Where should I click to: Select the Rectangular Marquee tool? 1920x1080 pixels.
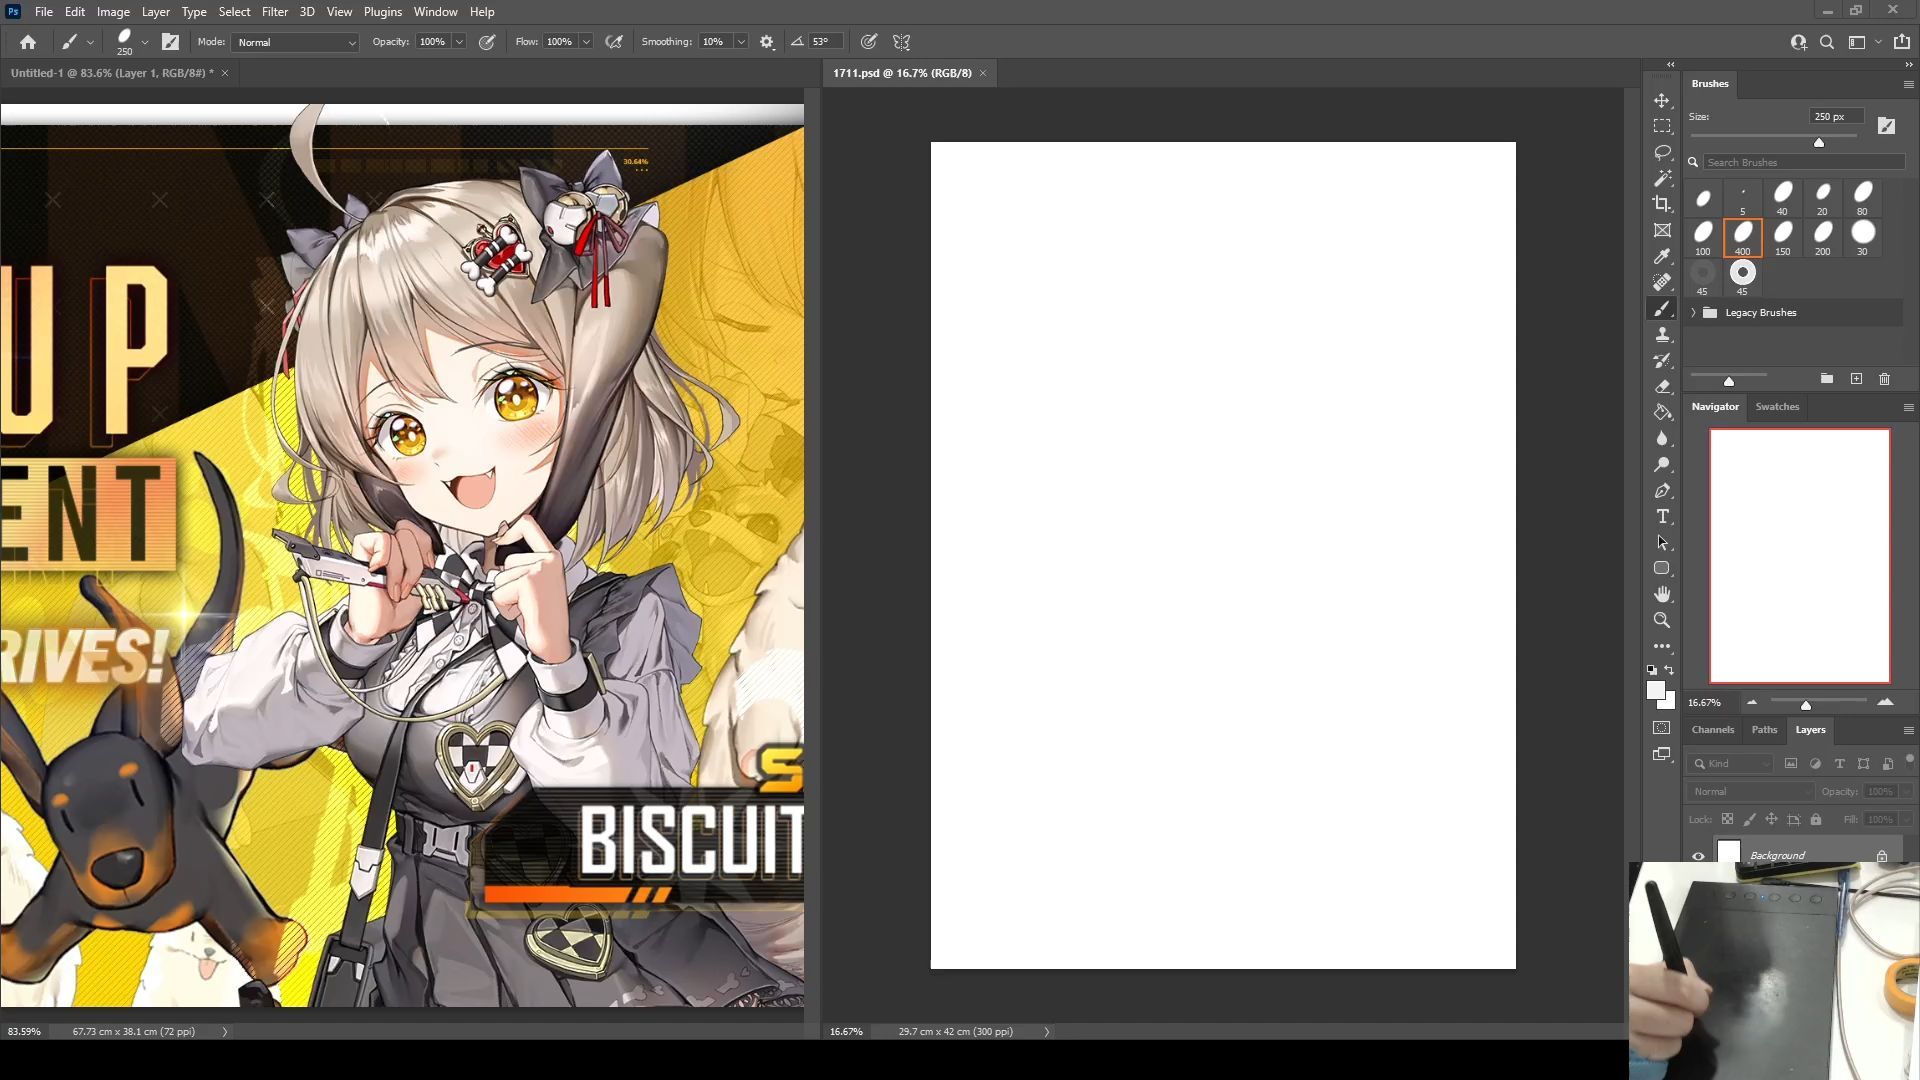(x=1662, y=127)
